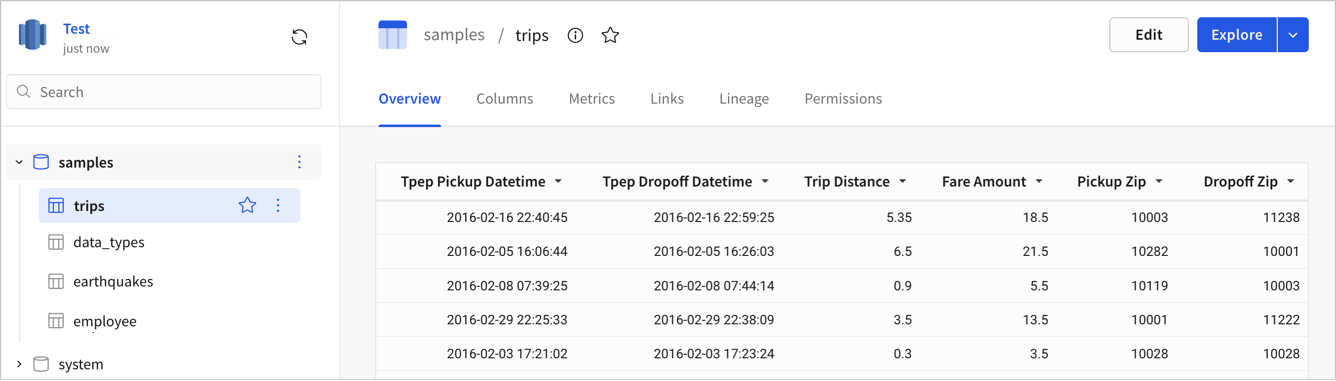This screenshot has width=1336, height=381.
Task: Focus the Search input field
Action: (164, 92)
